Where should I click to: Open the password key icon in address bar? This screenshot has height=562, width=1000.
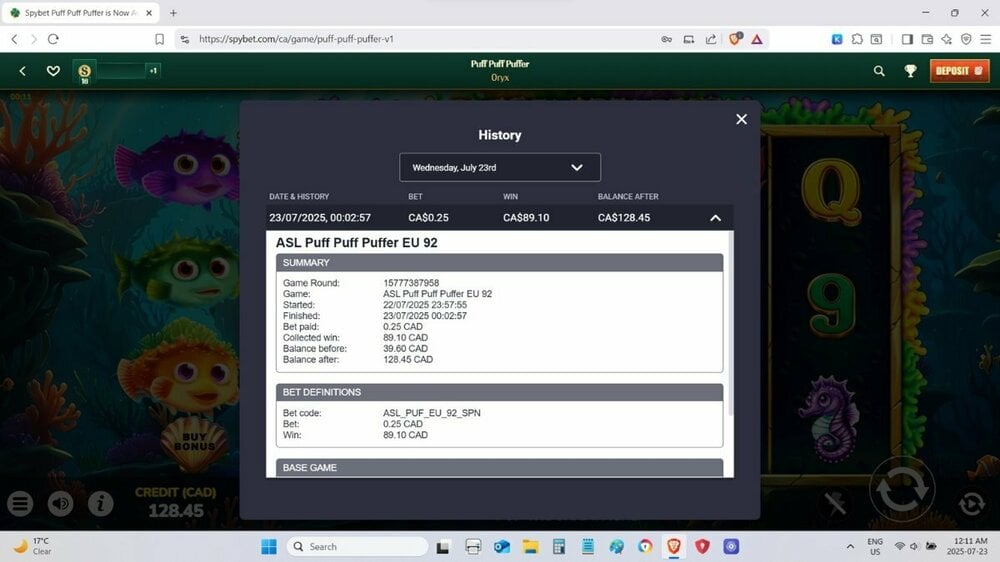point(666,39)
